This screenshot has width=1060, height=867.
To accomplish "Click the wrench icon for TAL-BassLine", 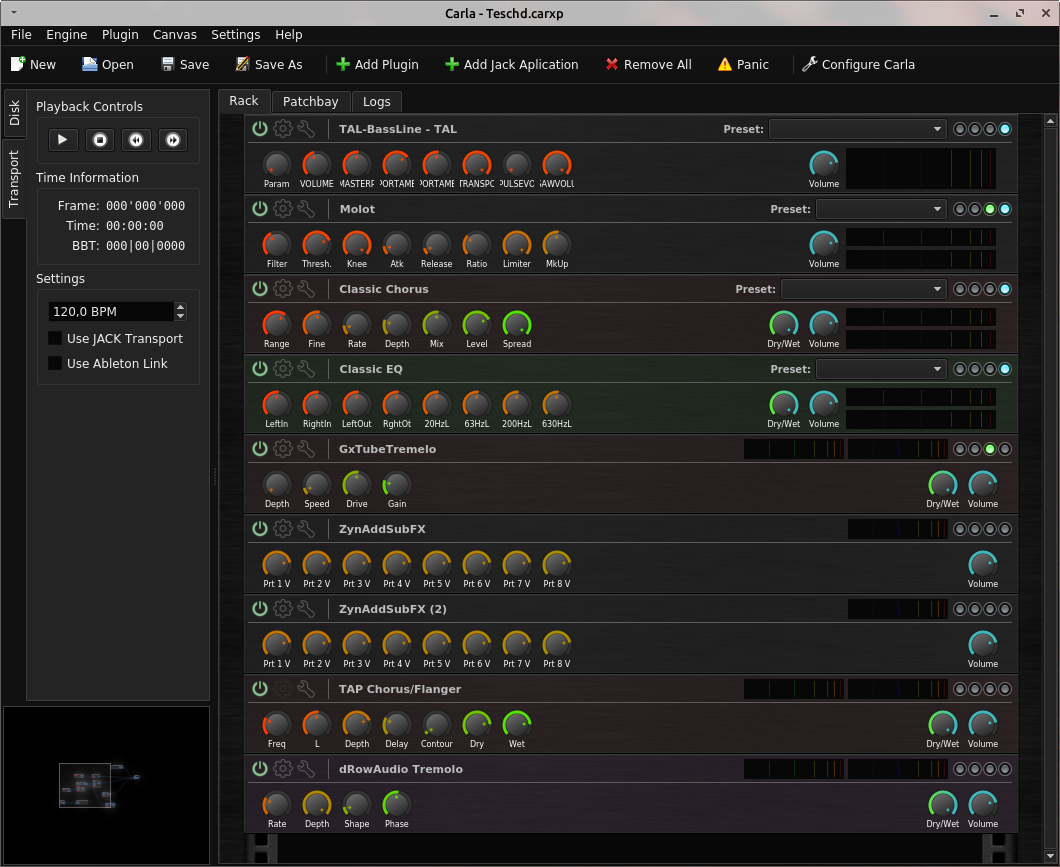I will pos(306,128).
